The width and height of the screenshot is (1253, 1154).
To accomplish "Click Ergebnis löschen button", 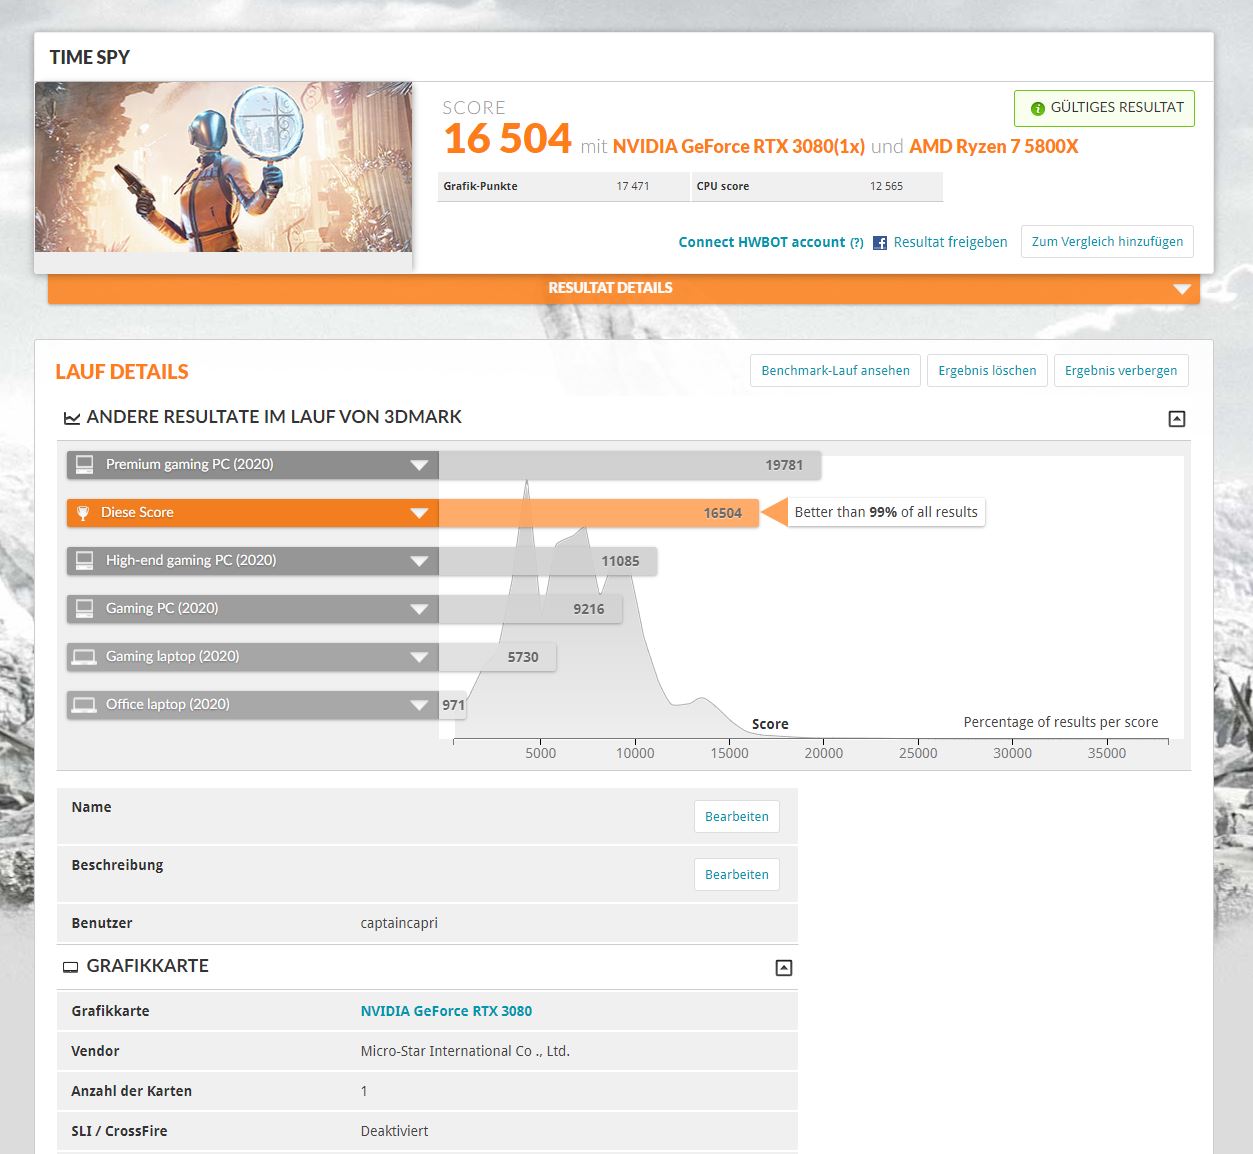I will click(987, 370).
